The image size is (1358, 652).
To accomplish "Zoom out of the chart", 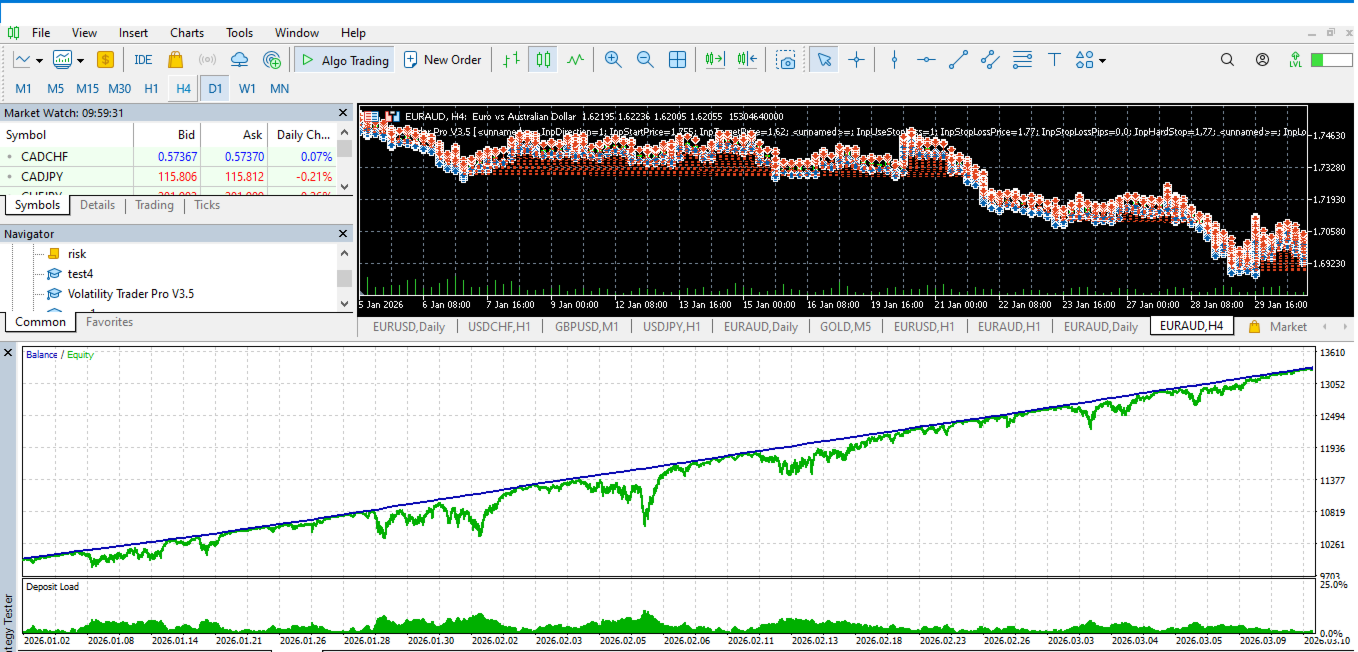I will click(645, 60).
